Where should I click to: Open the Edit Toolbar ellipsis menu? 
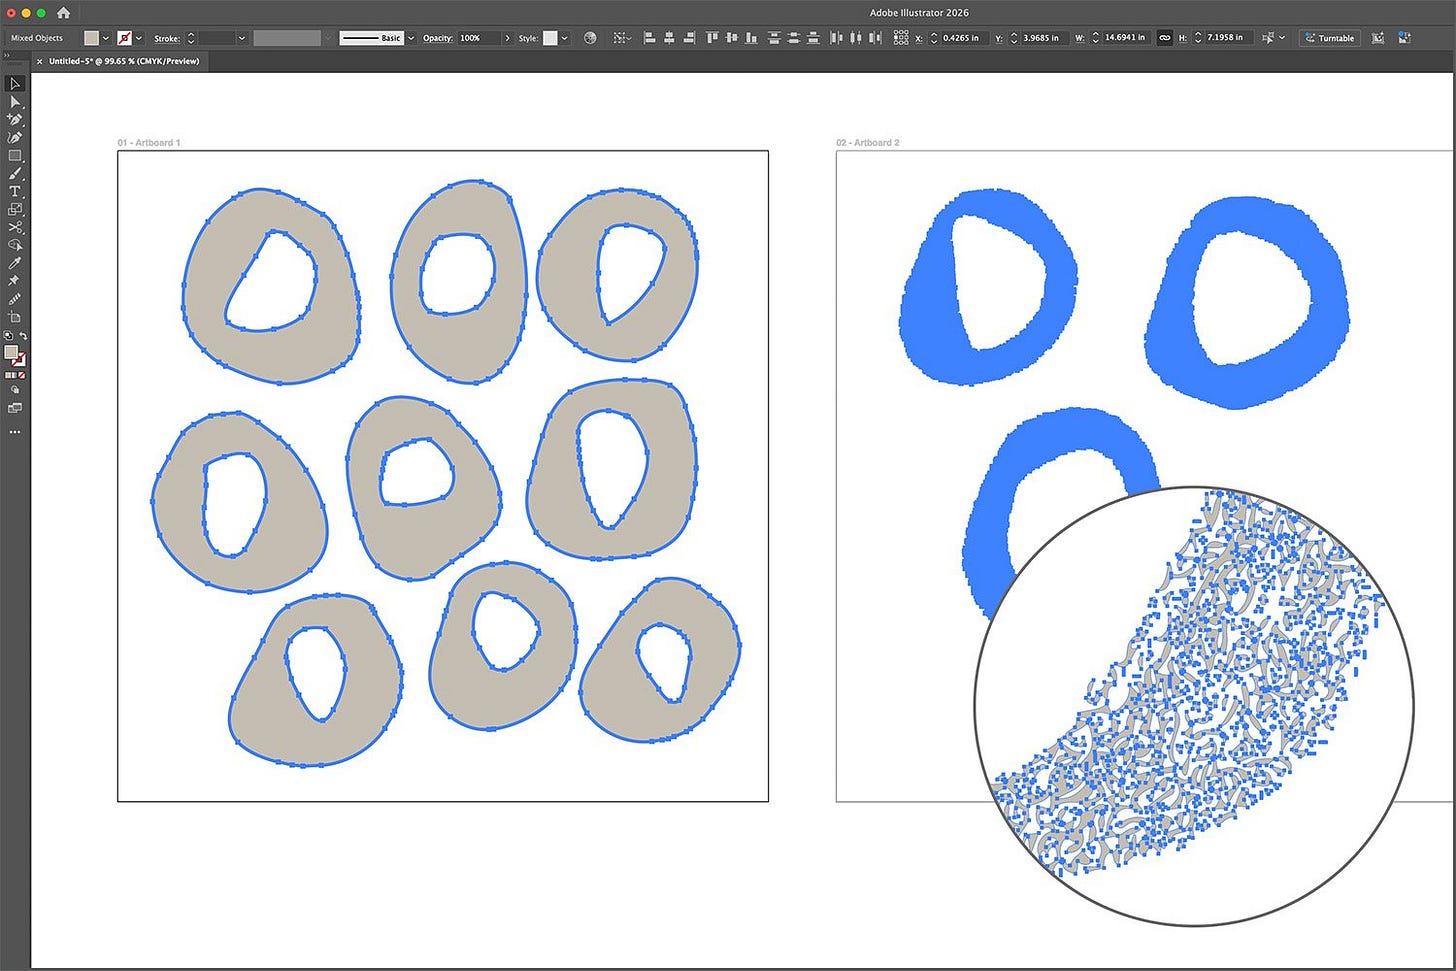15,432
